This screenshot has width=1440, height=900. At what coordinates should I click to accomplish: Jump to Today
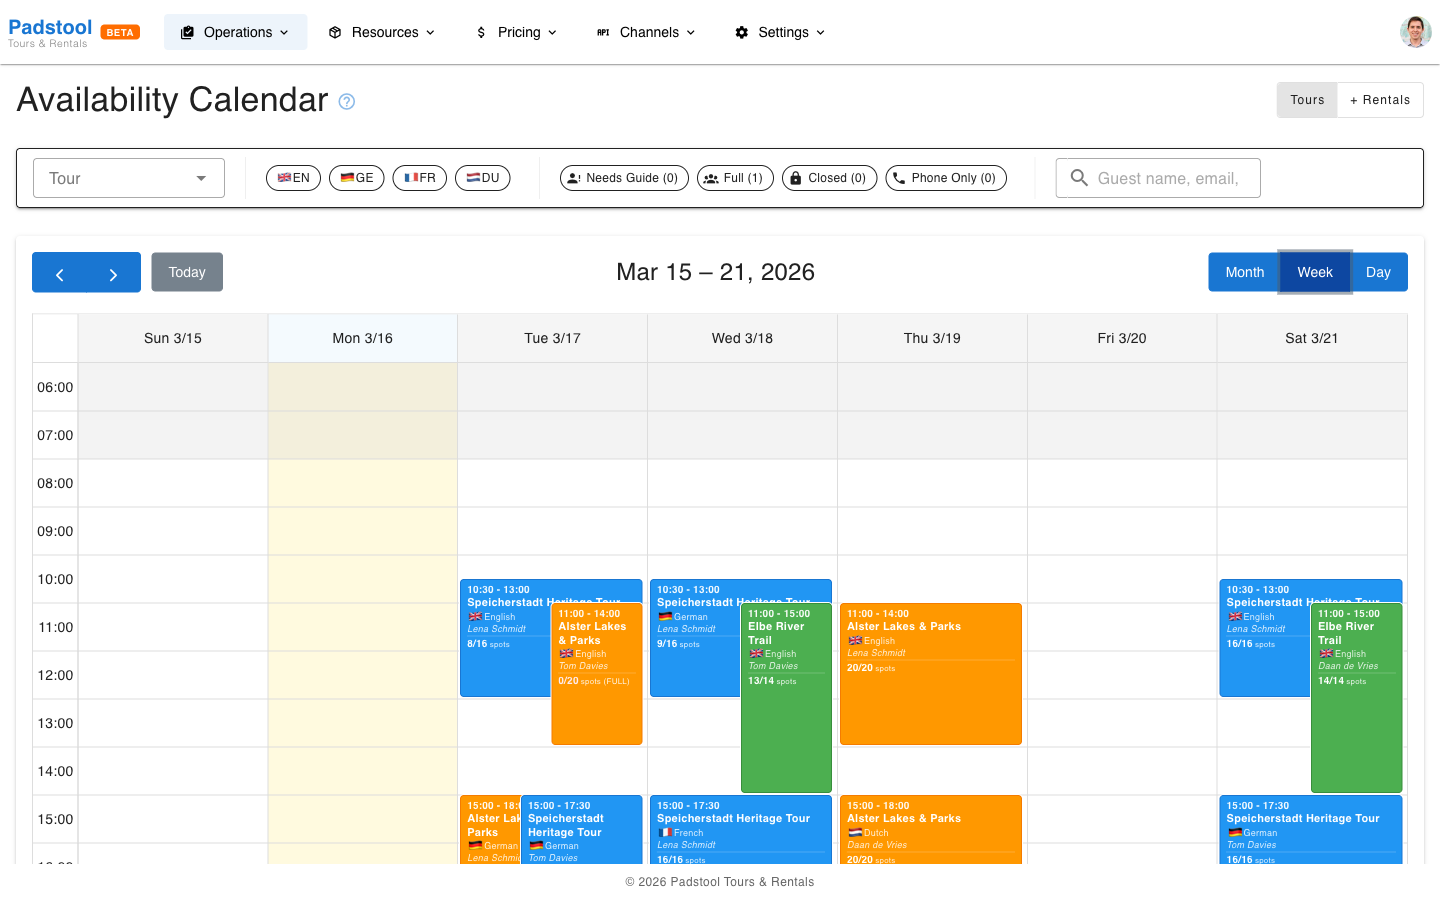(187, 272)
